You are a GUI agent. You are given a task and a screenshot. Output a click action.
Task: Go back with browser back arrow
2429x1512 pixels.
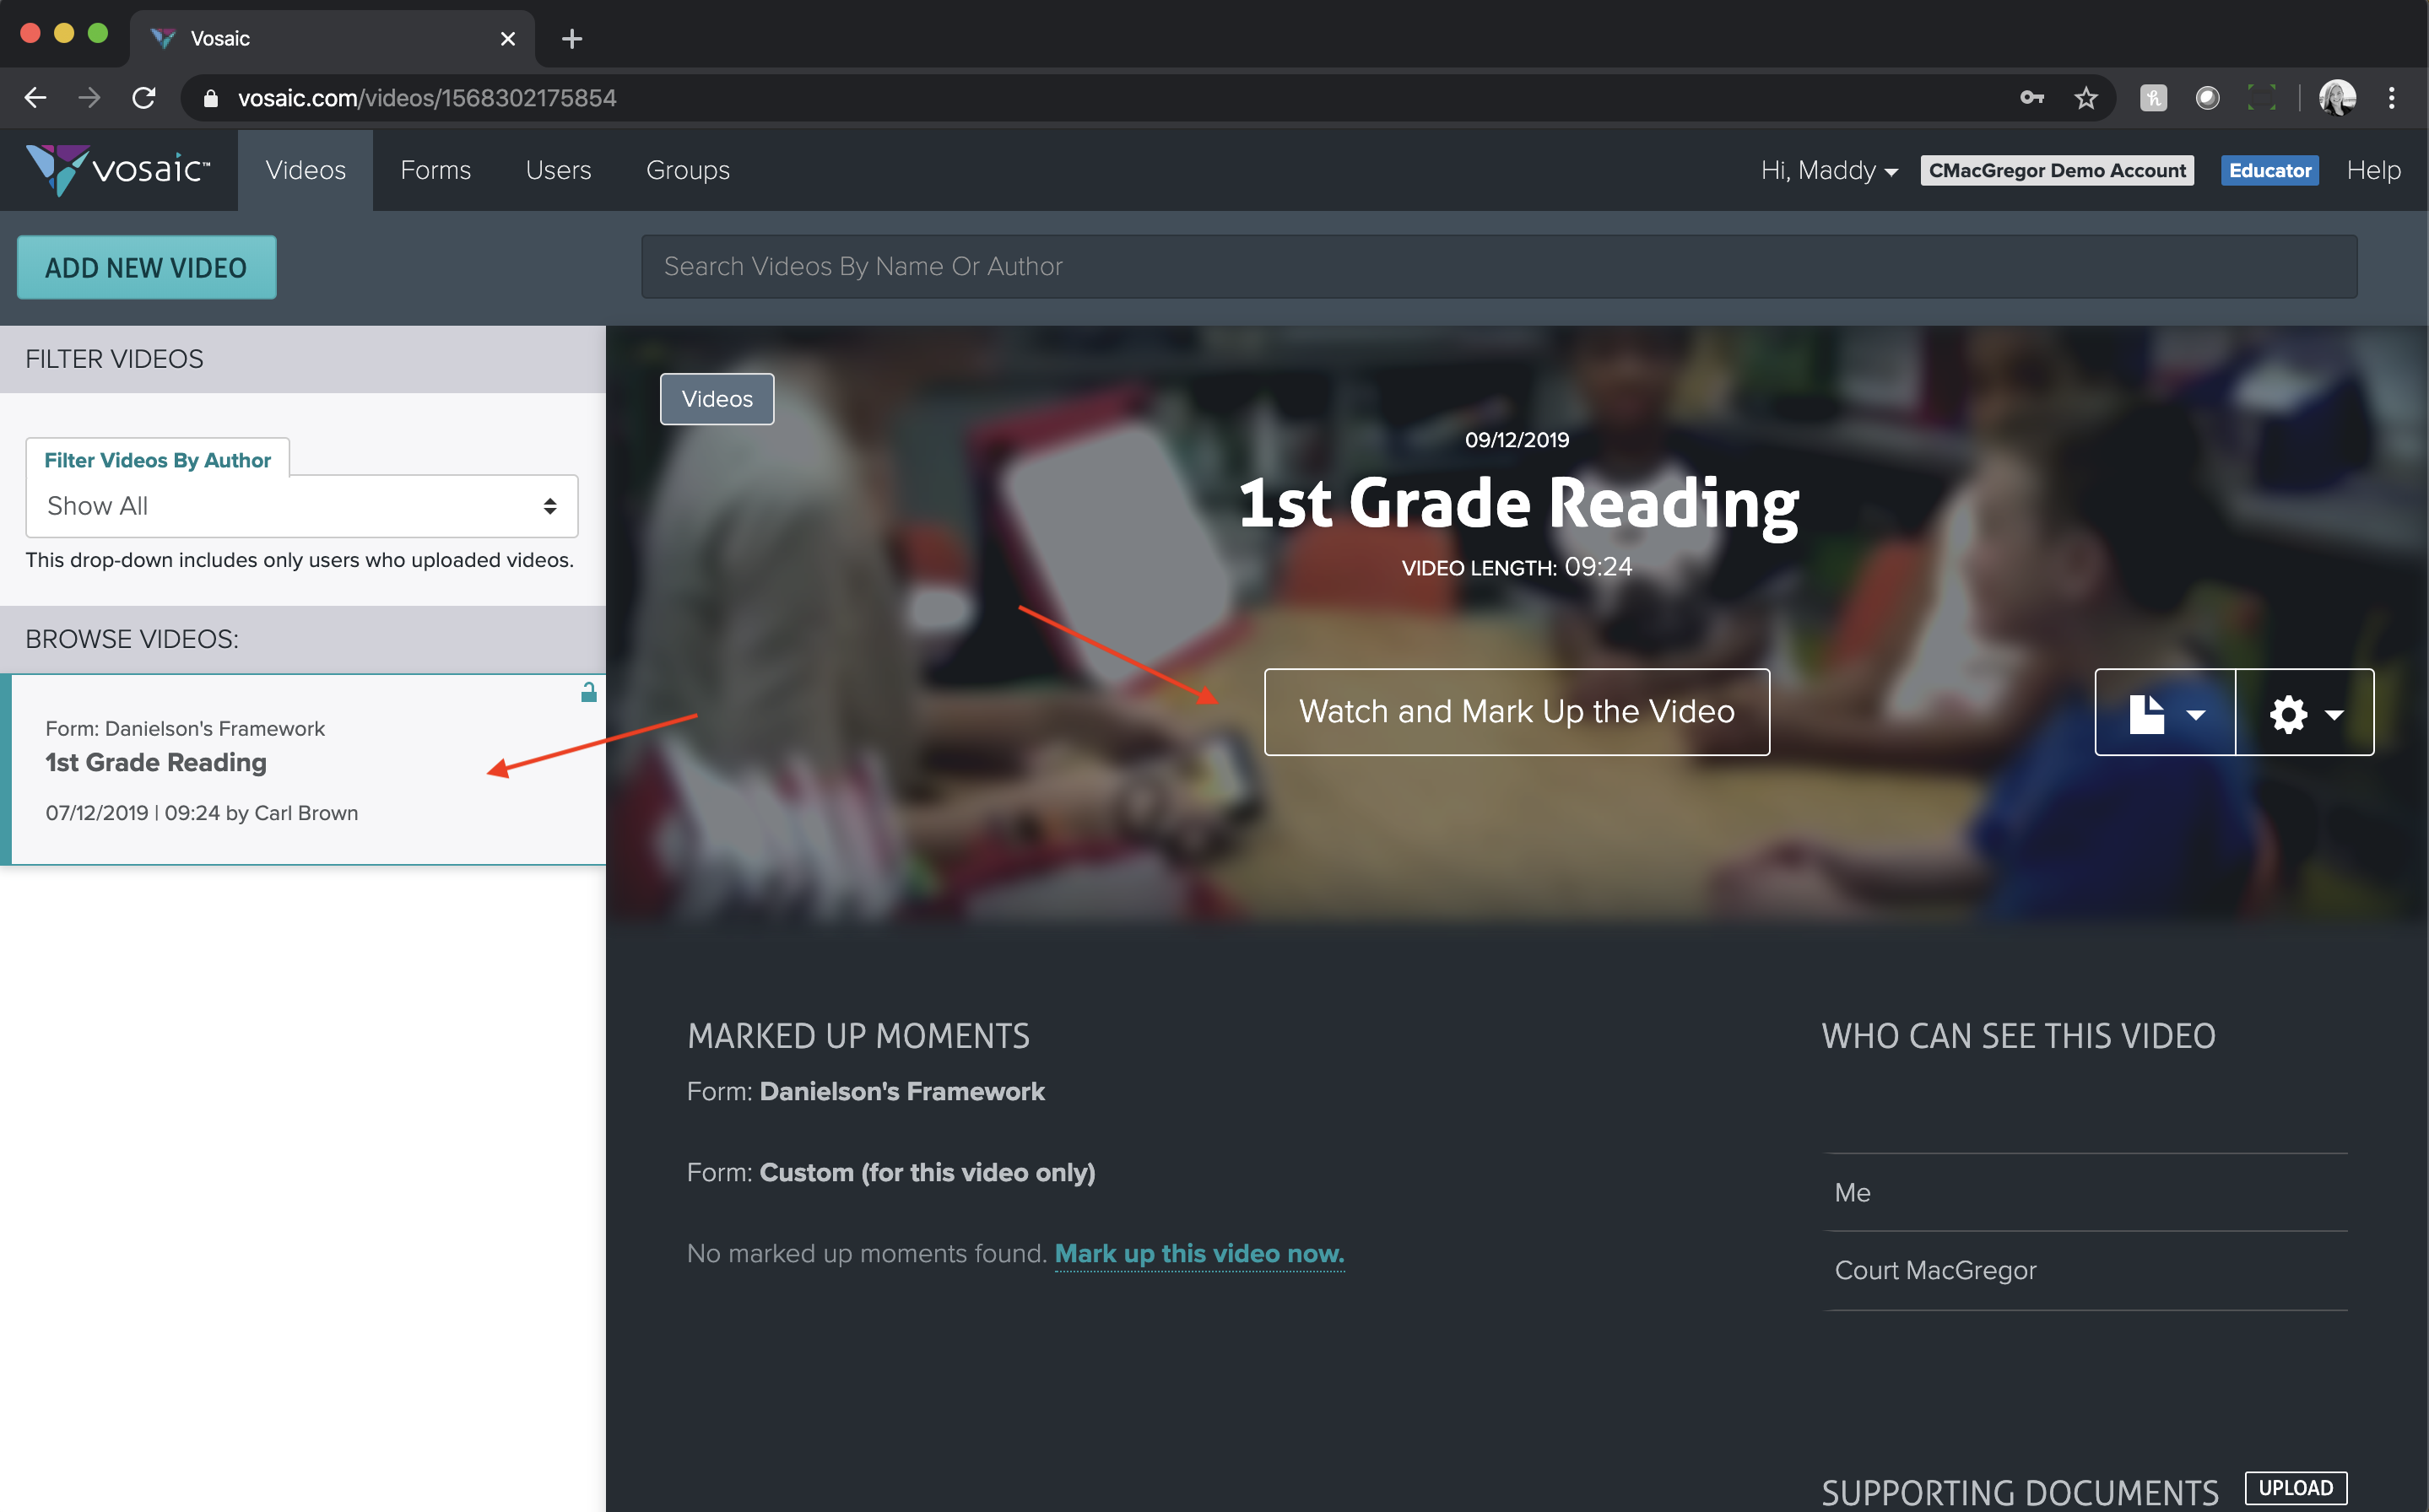[x=35, y=98]
